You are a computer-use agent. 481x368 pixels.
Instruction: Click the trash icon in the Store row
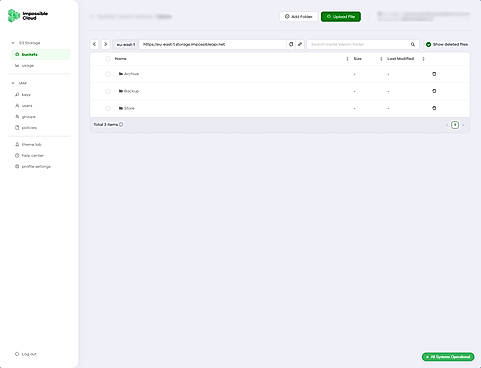[x=434, y=108]
